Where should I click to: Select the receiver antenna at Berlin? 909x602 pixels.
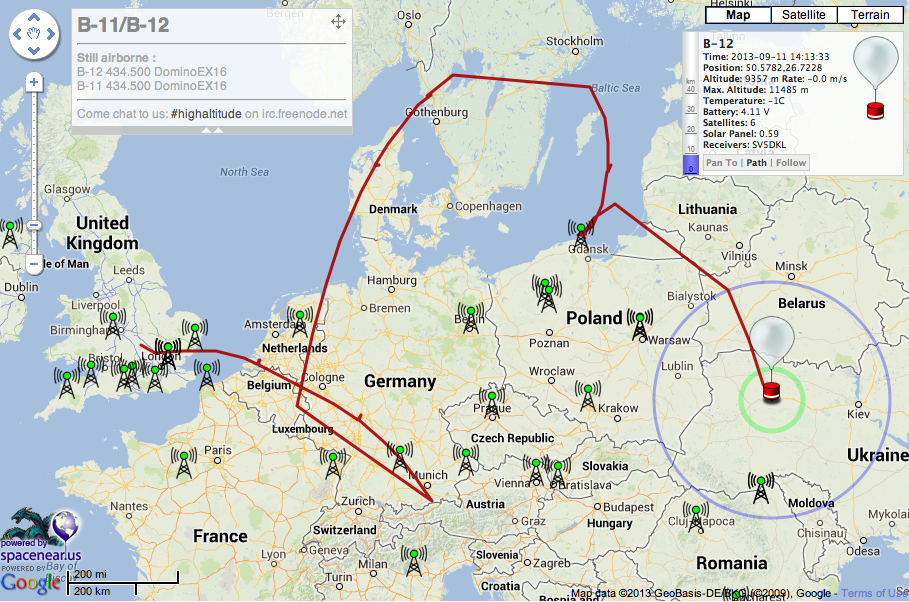(470, 317)
